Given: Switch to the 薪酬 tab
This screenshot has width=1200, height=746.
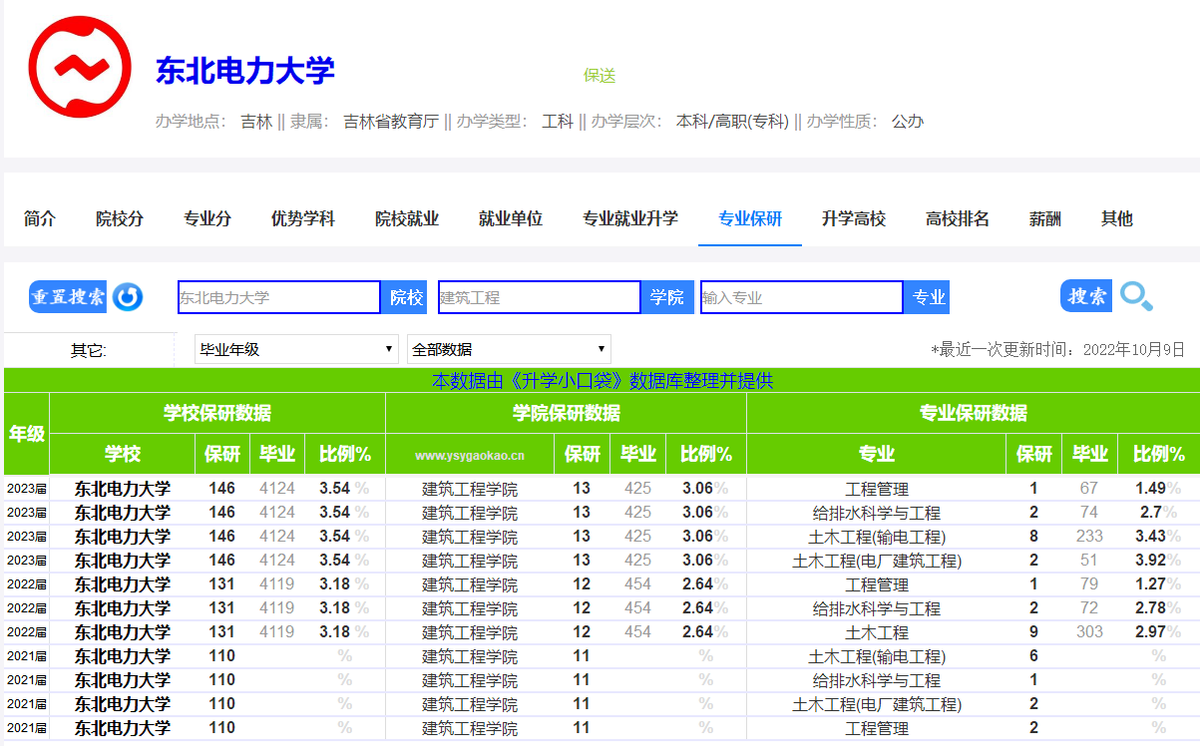Looking at the screenshot, I should coord(1045,218).
